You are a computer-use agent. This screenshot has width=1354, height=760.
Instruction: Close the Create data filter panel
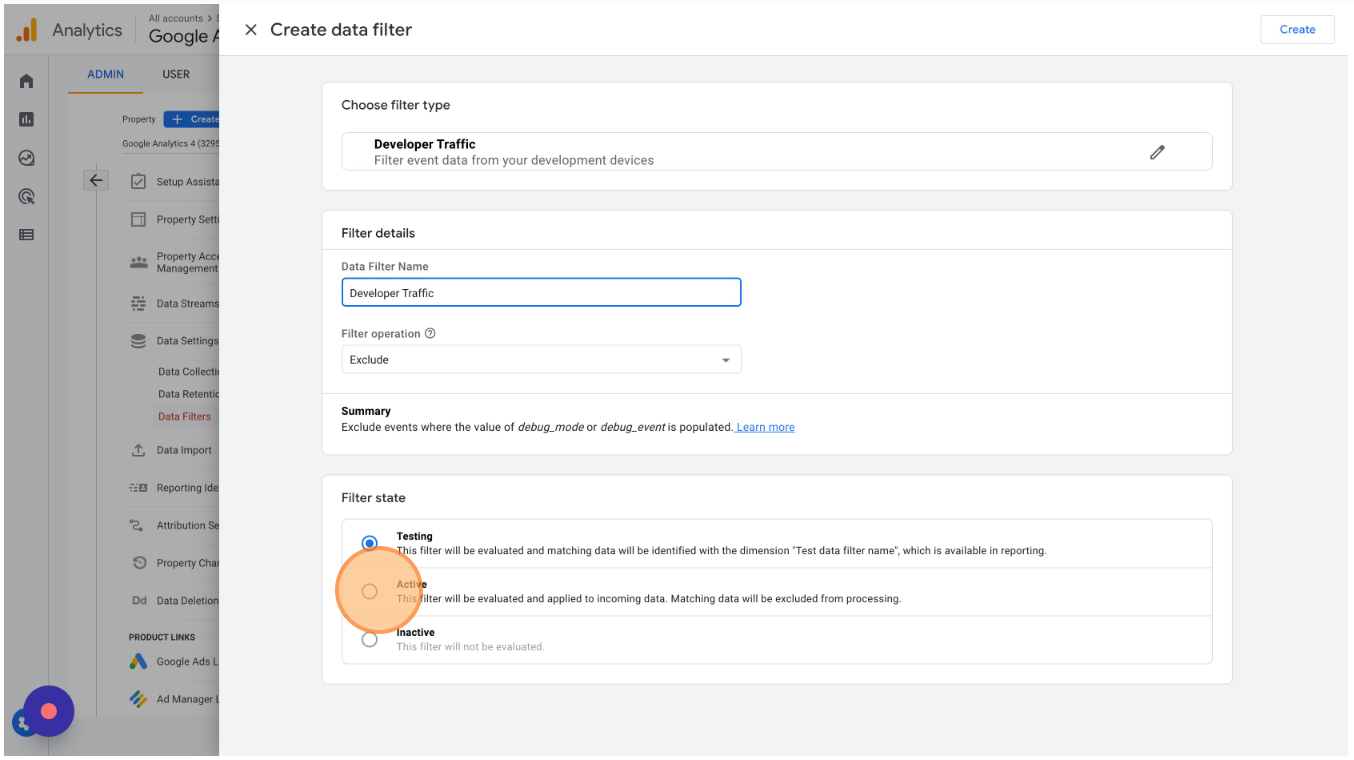coord(251,30)
